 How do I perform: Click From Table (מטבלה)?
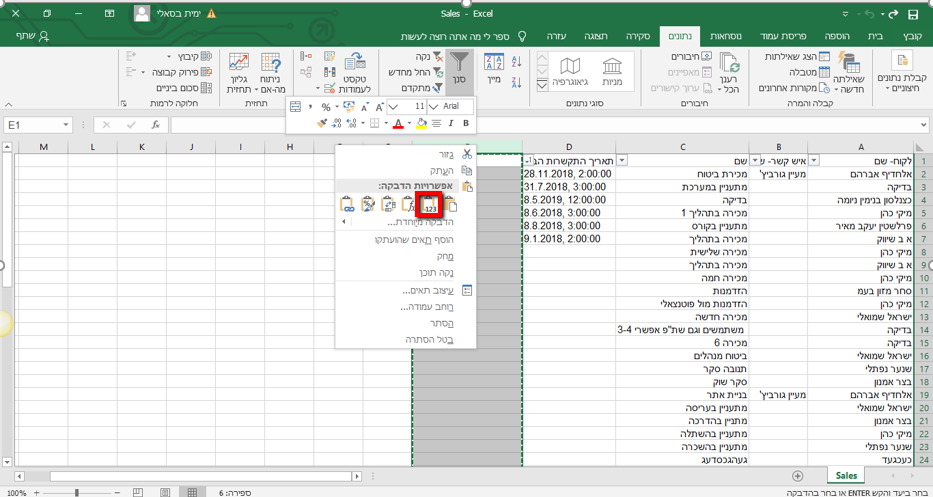[x=809, y=73]
